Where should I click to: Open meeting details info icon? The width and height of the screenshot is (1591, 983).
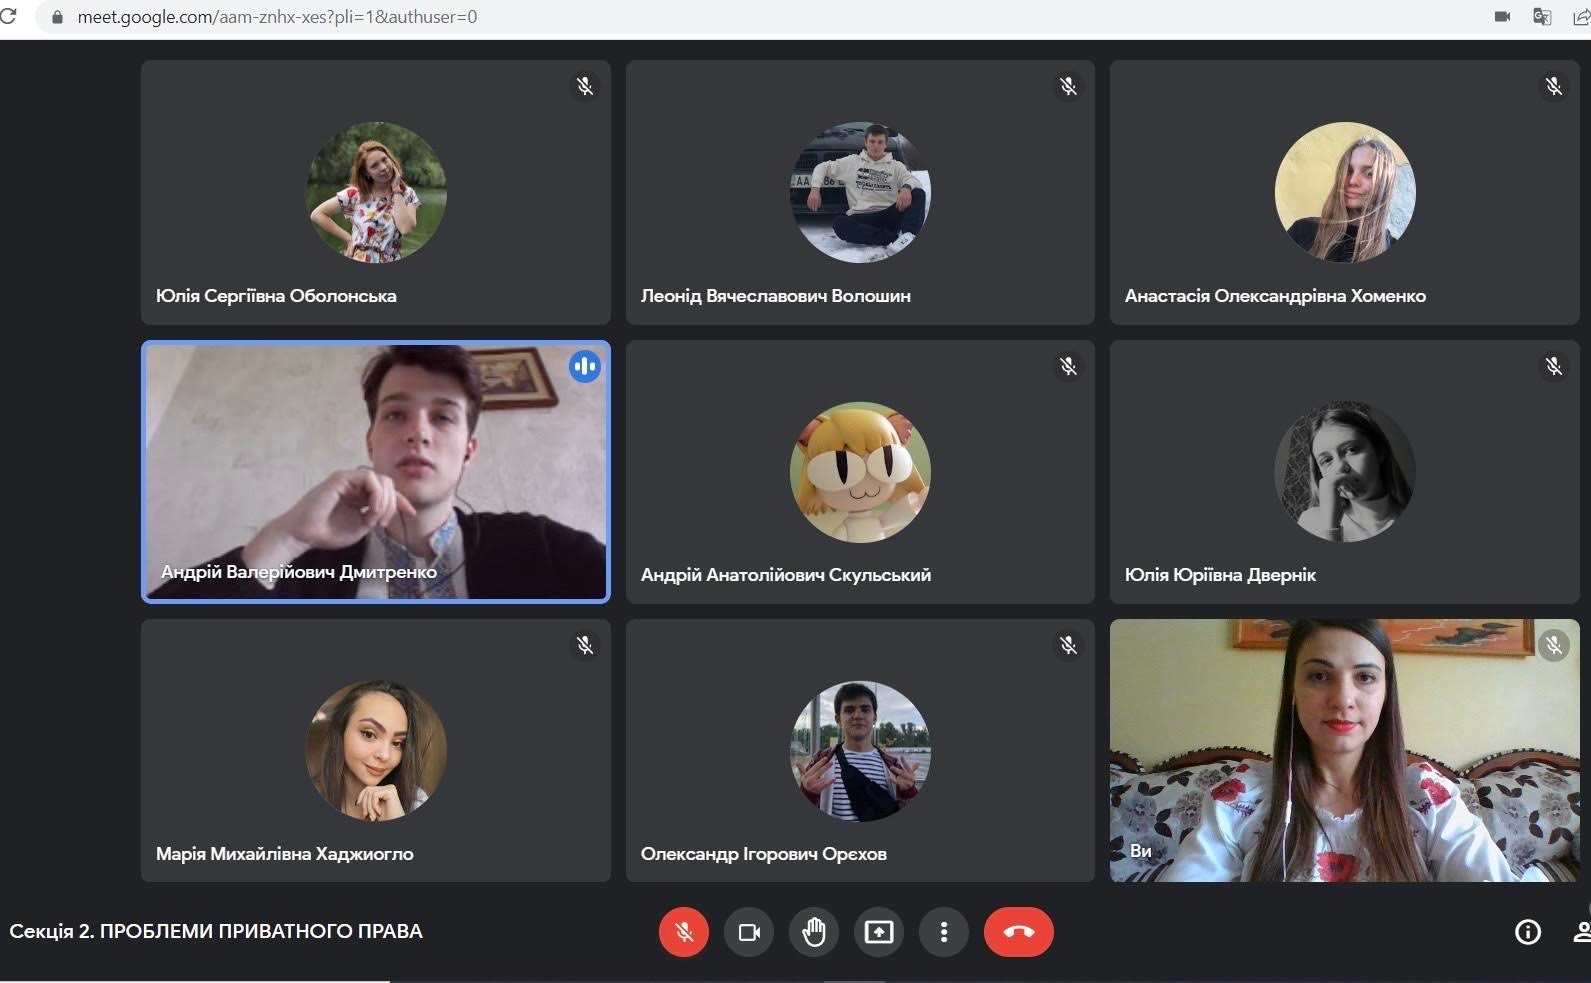[x=1527, y=932]
